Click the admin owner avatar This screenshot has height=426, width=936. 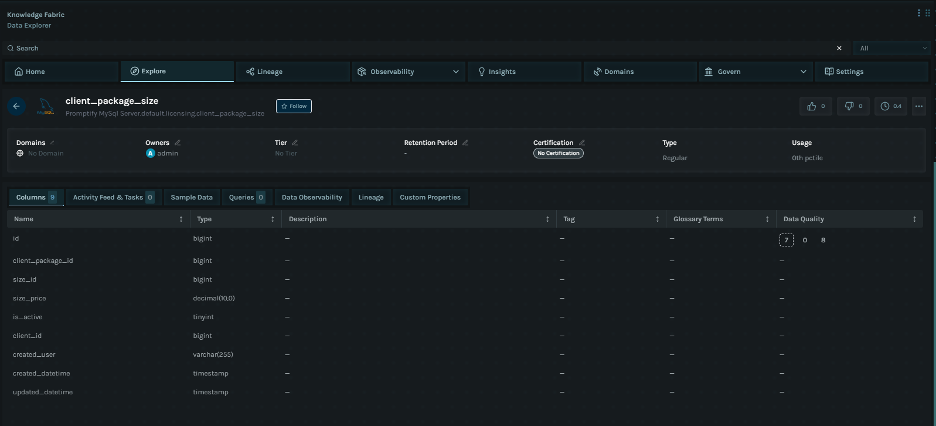tap(150, 153)
